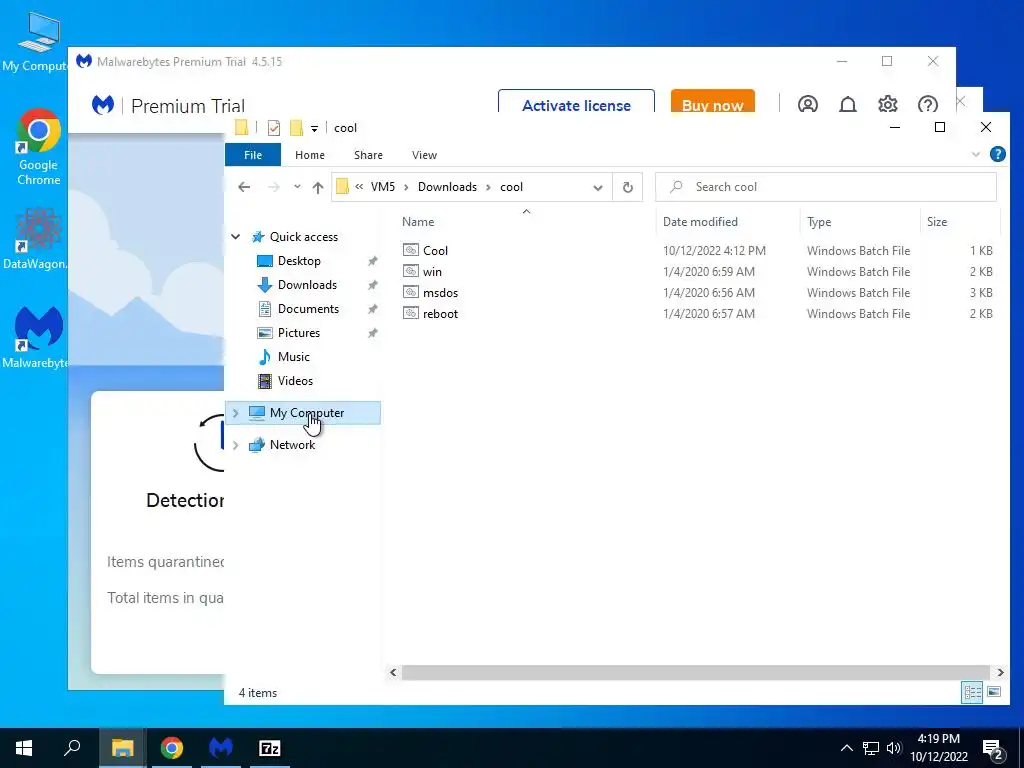The height and width of the screenshot is (768, 1024).
Task: Open the Home ribbon tab
Action: coord(310,155)
